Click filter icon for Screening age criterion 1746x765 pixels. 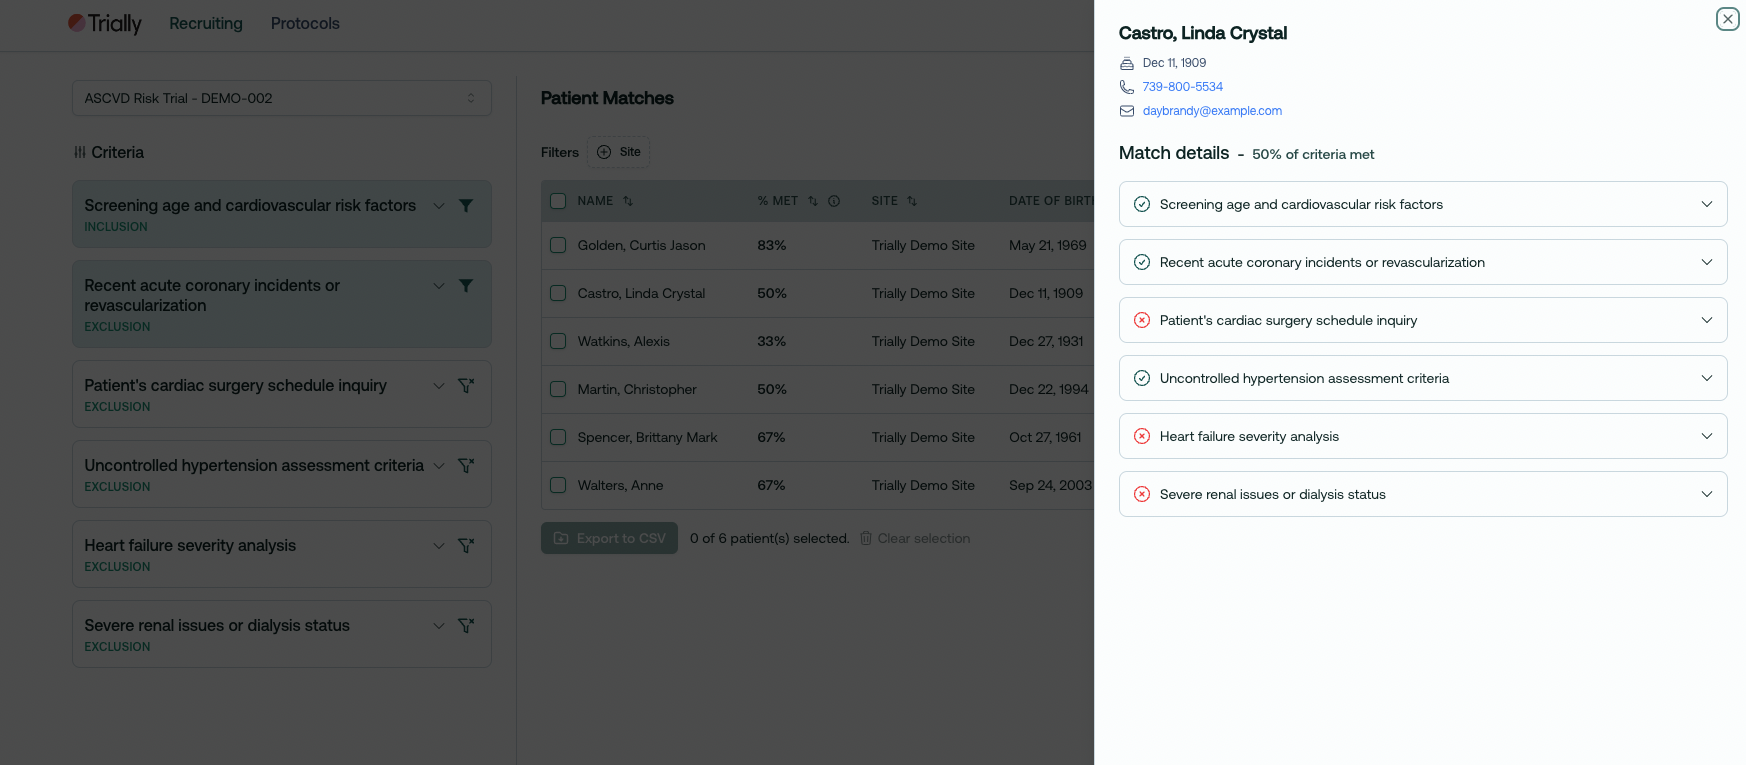point(466,206)
